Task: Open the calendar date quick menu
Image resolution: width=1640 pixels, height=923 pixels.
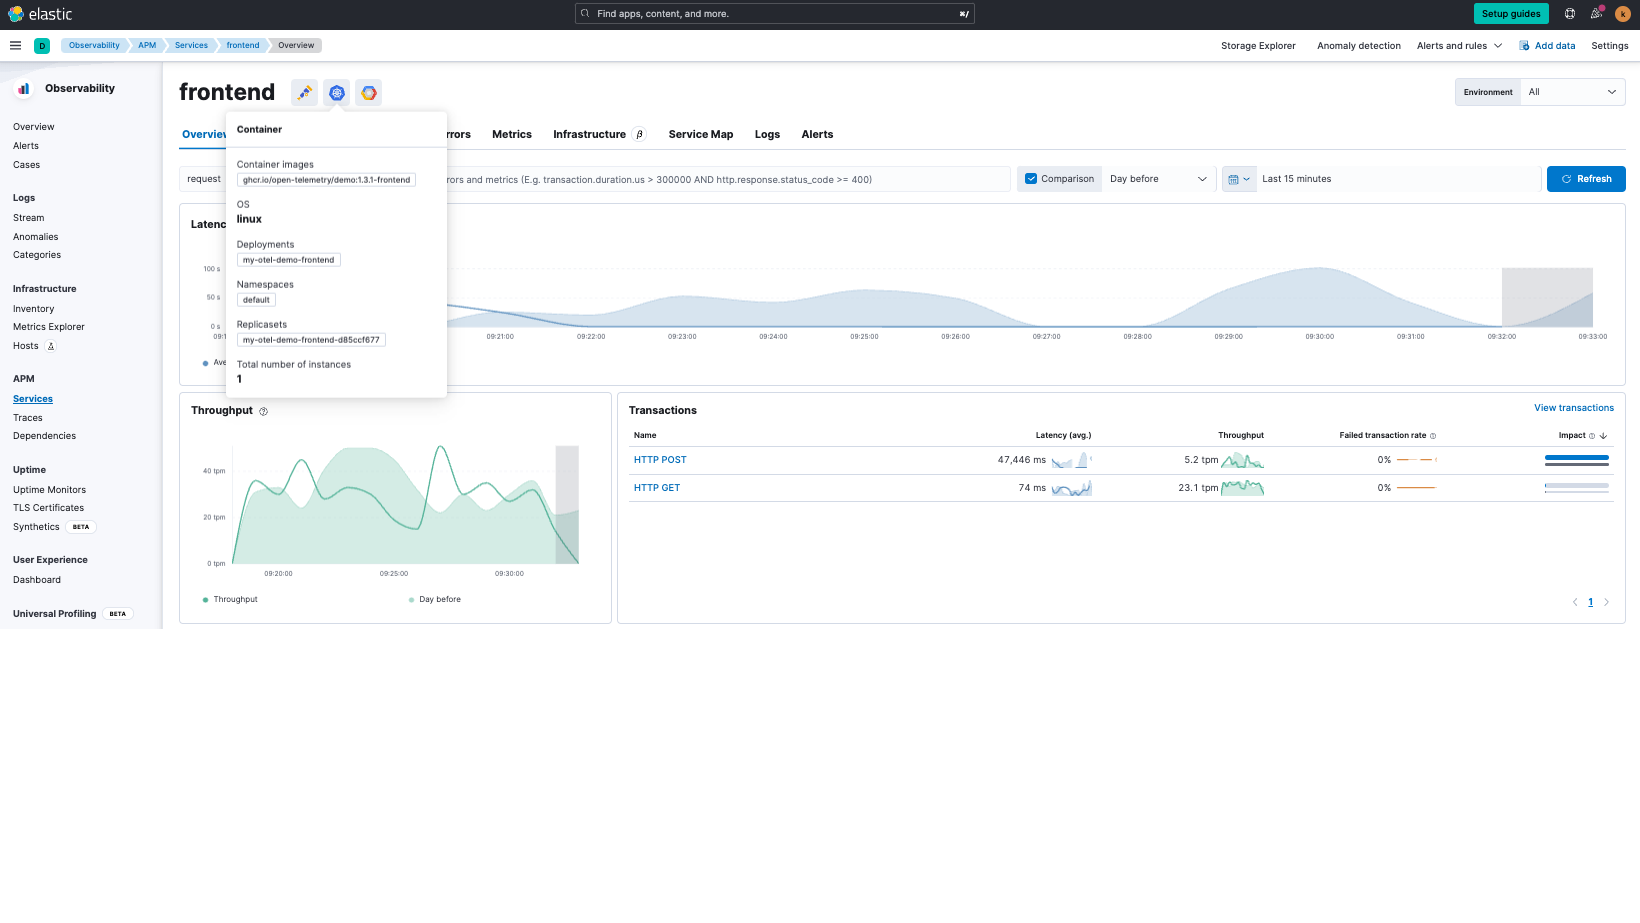Action: [x=1239, y=179]
